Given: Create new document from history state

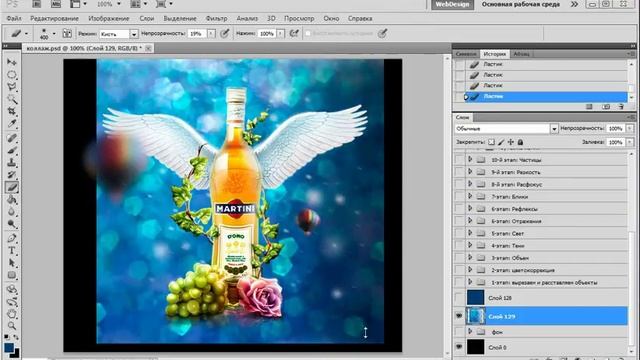Looking at the screenshot, I should tap(589, 107).
